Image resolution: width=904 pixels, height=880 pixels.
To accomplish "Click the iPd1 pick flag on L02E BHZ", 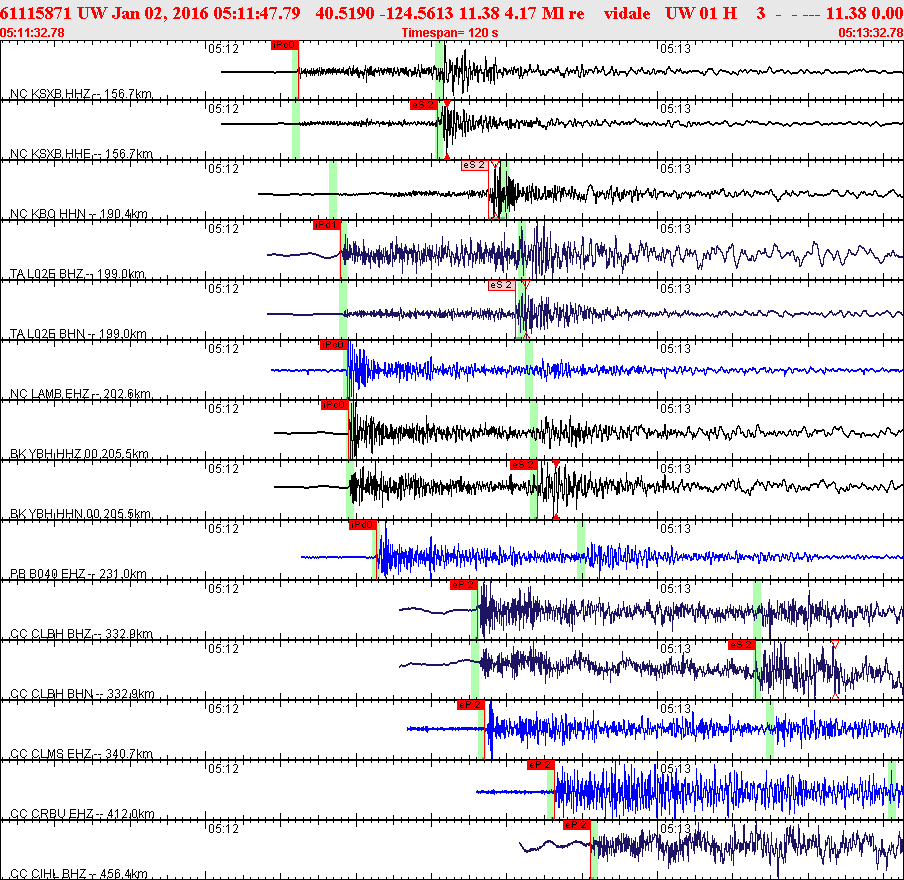I will (x=326, y=225).
